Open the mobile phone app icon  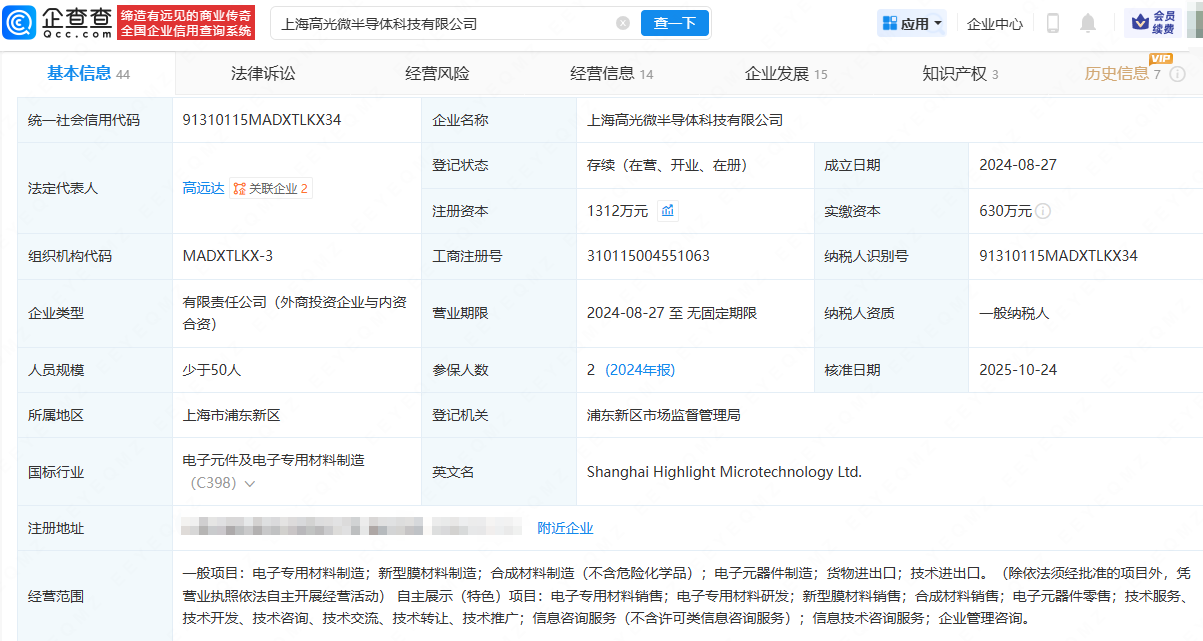[1053, 23]
